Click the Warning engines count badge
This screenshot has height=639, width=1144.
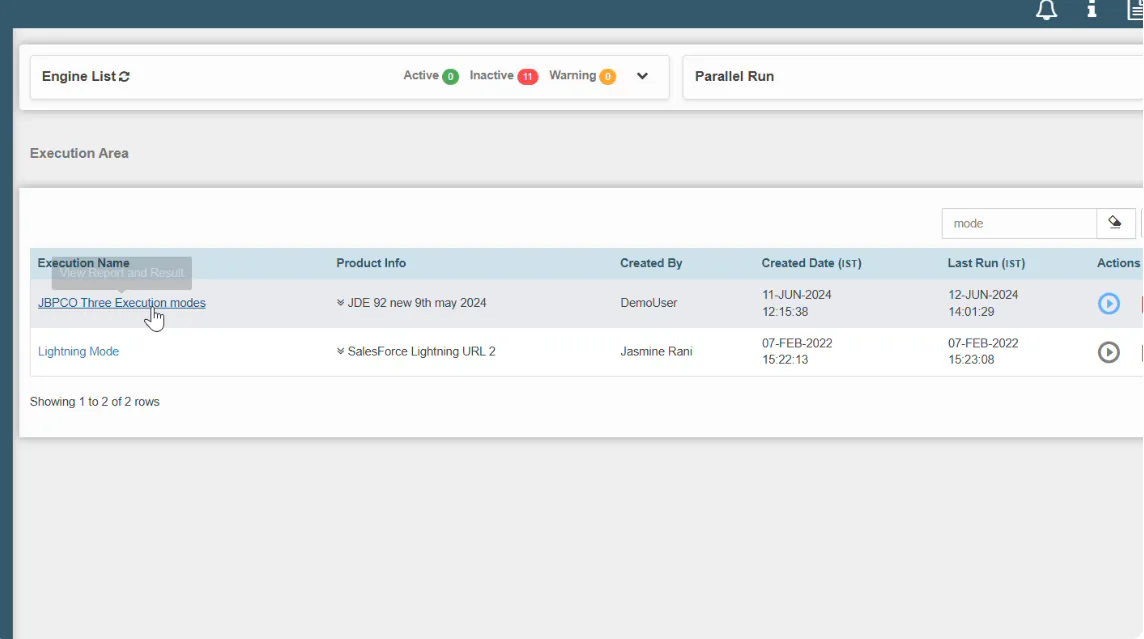tap(607, 77)
